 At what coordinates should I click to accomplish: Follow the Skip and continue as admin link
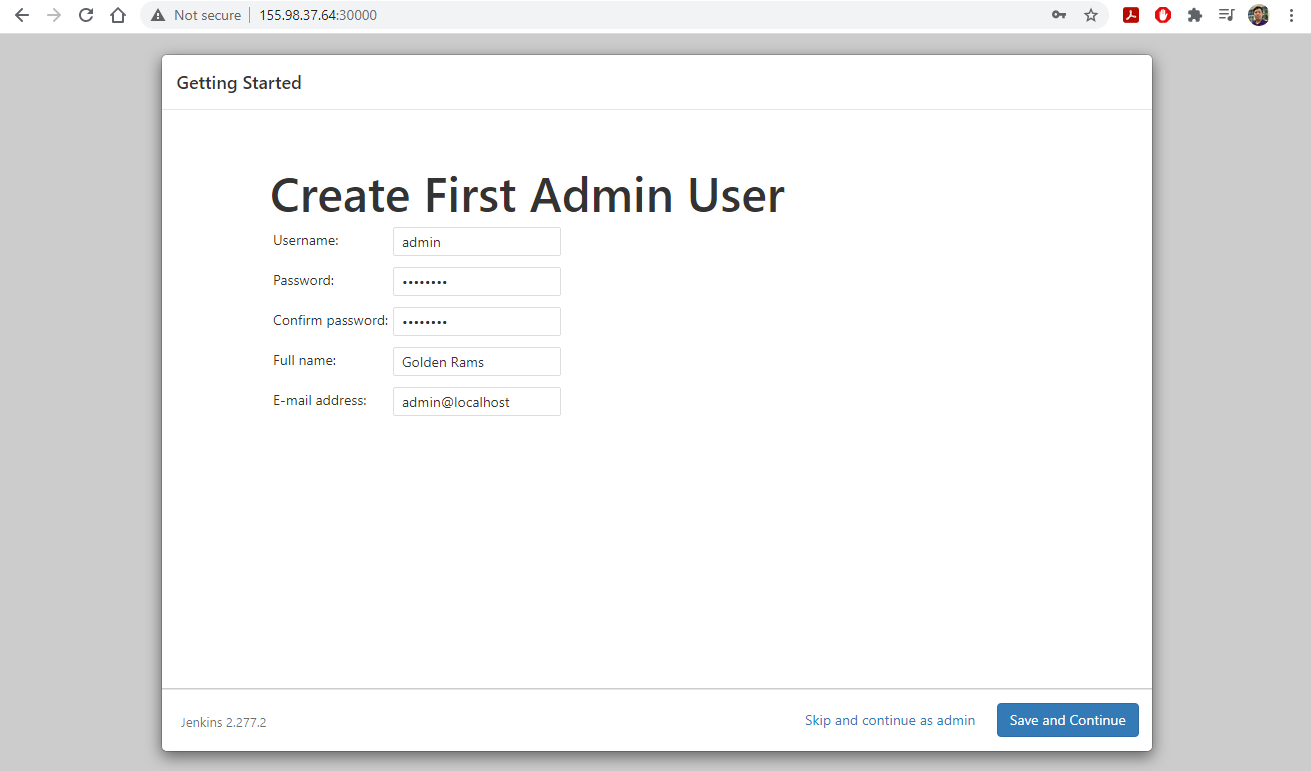click(889, 720)
